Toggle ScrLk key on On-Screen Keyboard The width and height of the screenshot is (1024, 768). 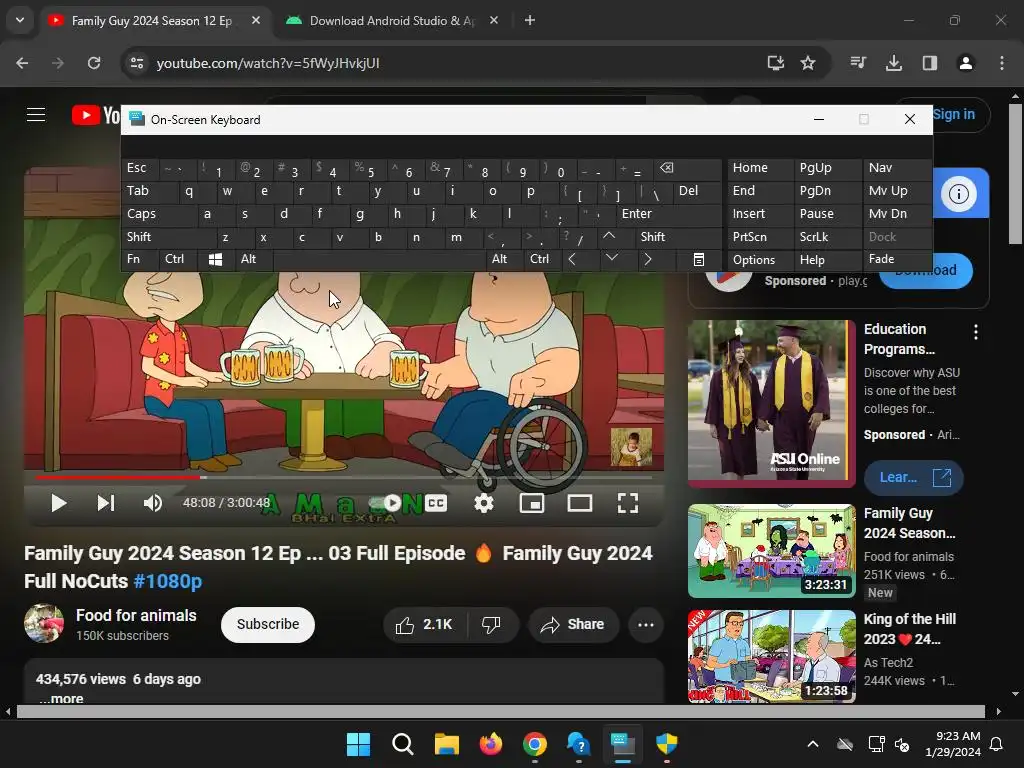coord(827,237)
